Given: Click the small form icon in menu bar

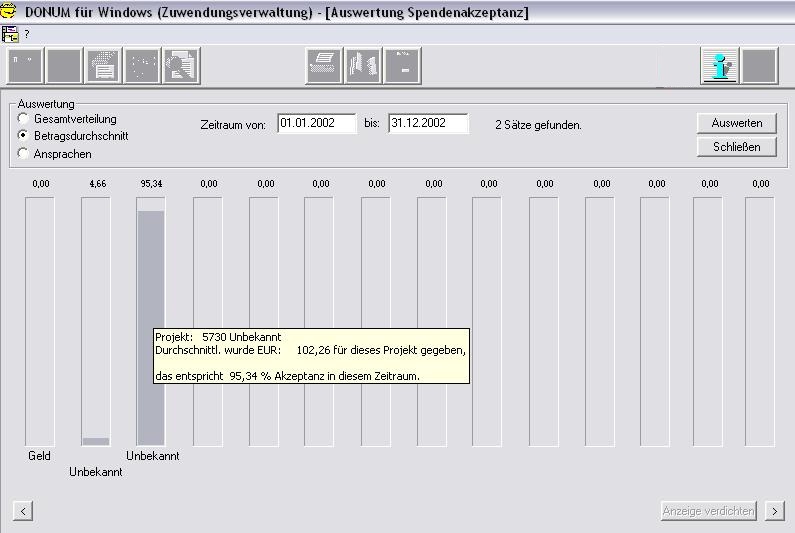Looking at the screenshot, I should 10,33.
